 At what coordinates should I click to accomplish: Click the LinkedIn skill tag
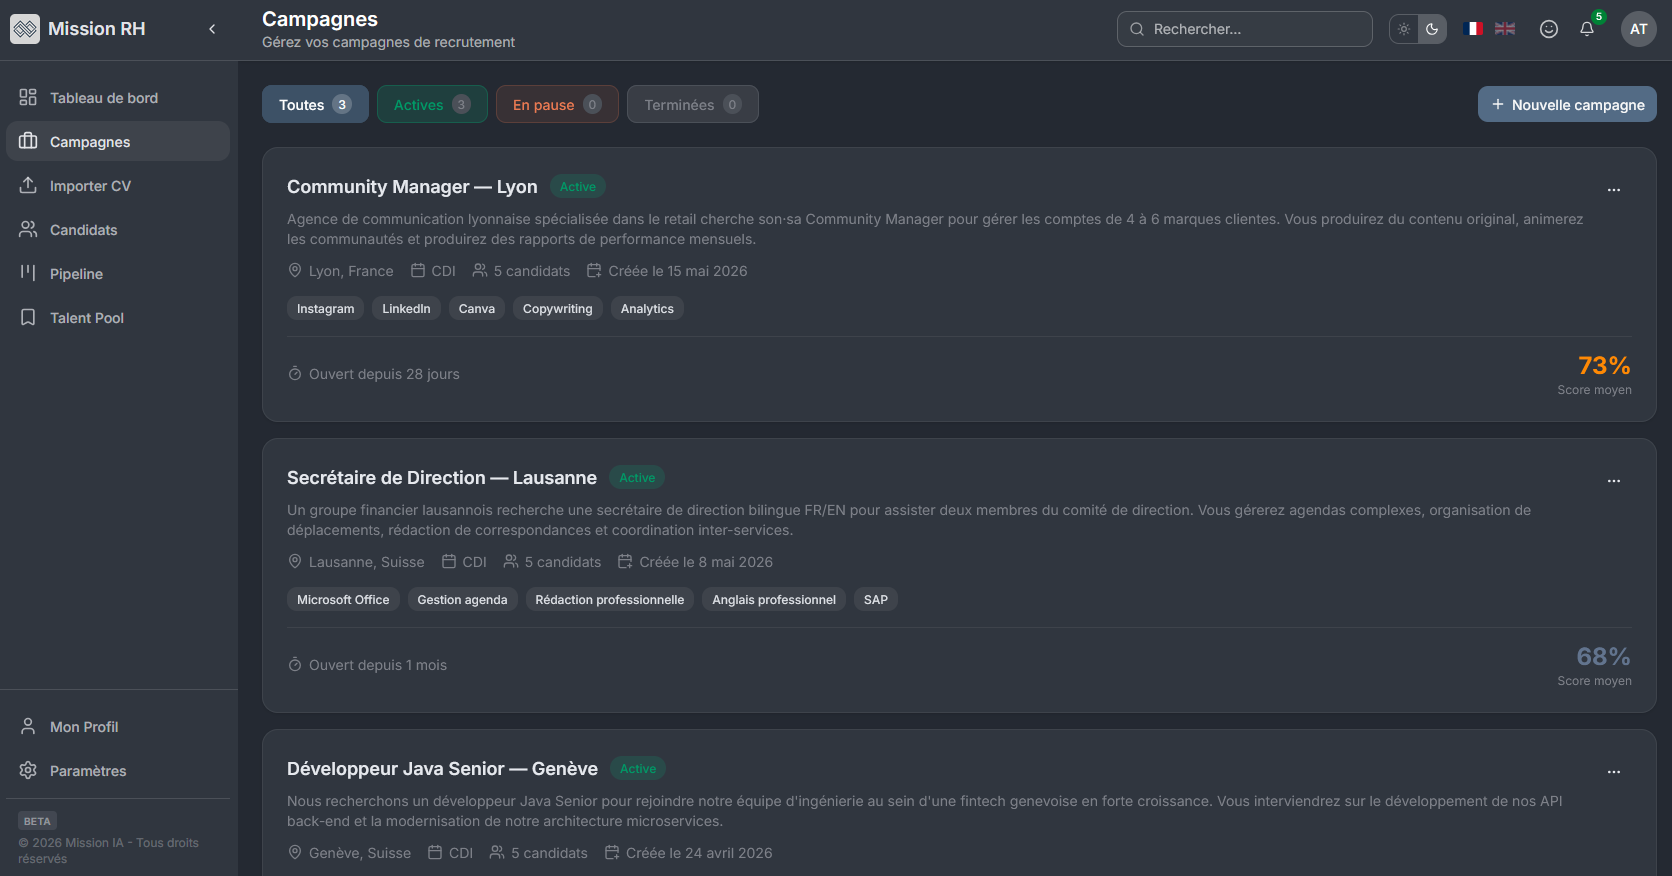pyautogui.click(x=406, y=308)
